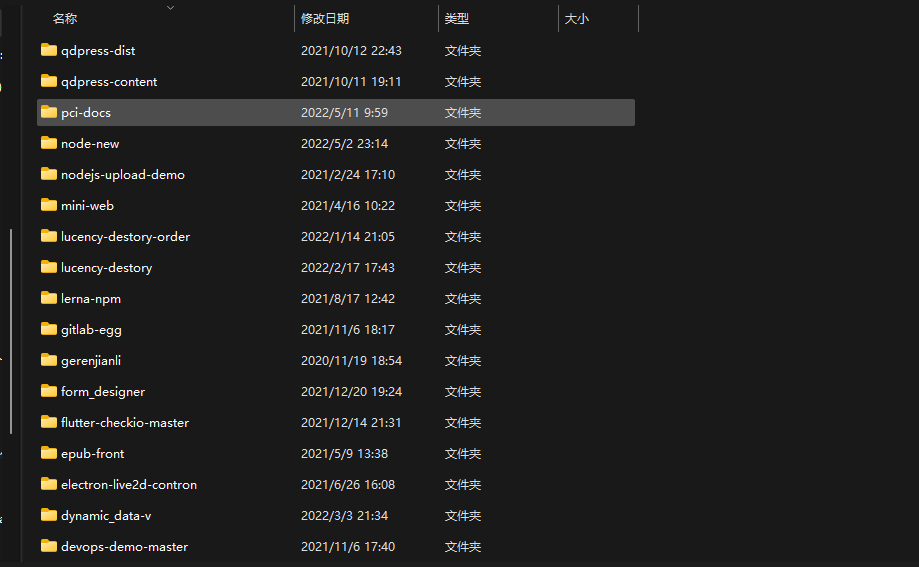Click the pci-docs folder icon
919x567 pixels.
point(49,112)
